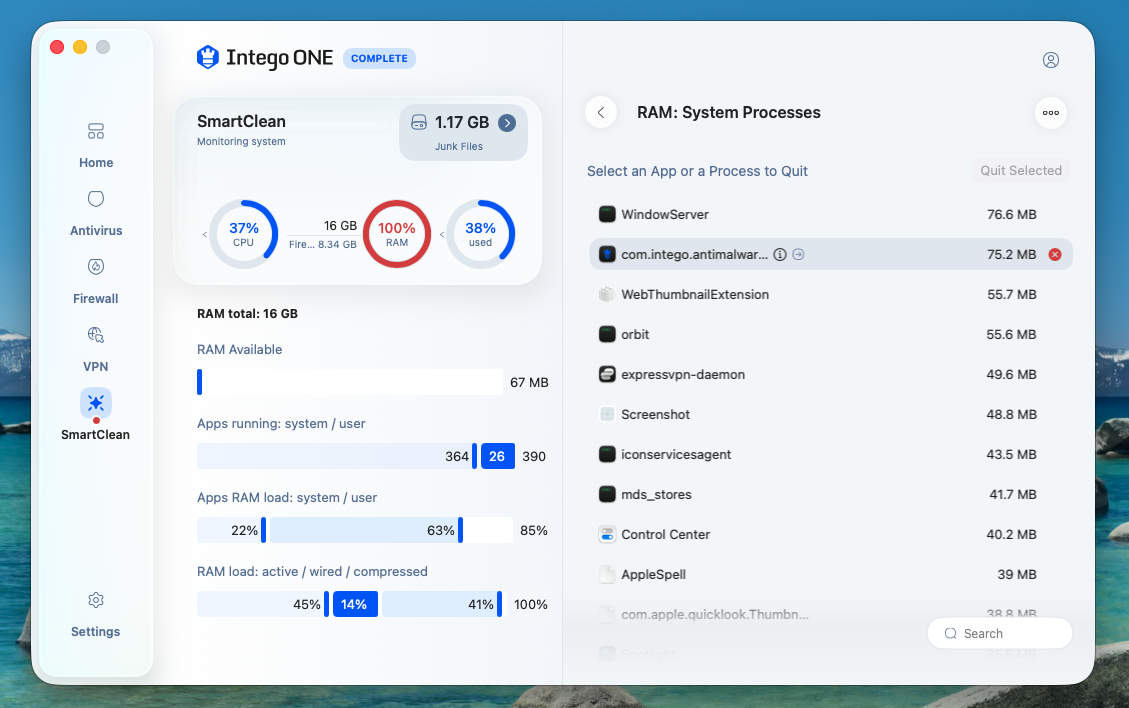Open the Home tab label
Screen dimensions: 1129x708
point(96,163)
